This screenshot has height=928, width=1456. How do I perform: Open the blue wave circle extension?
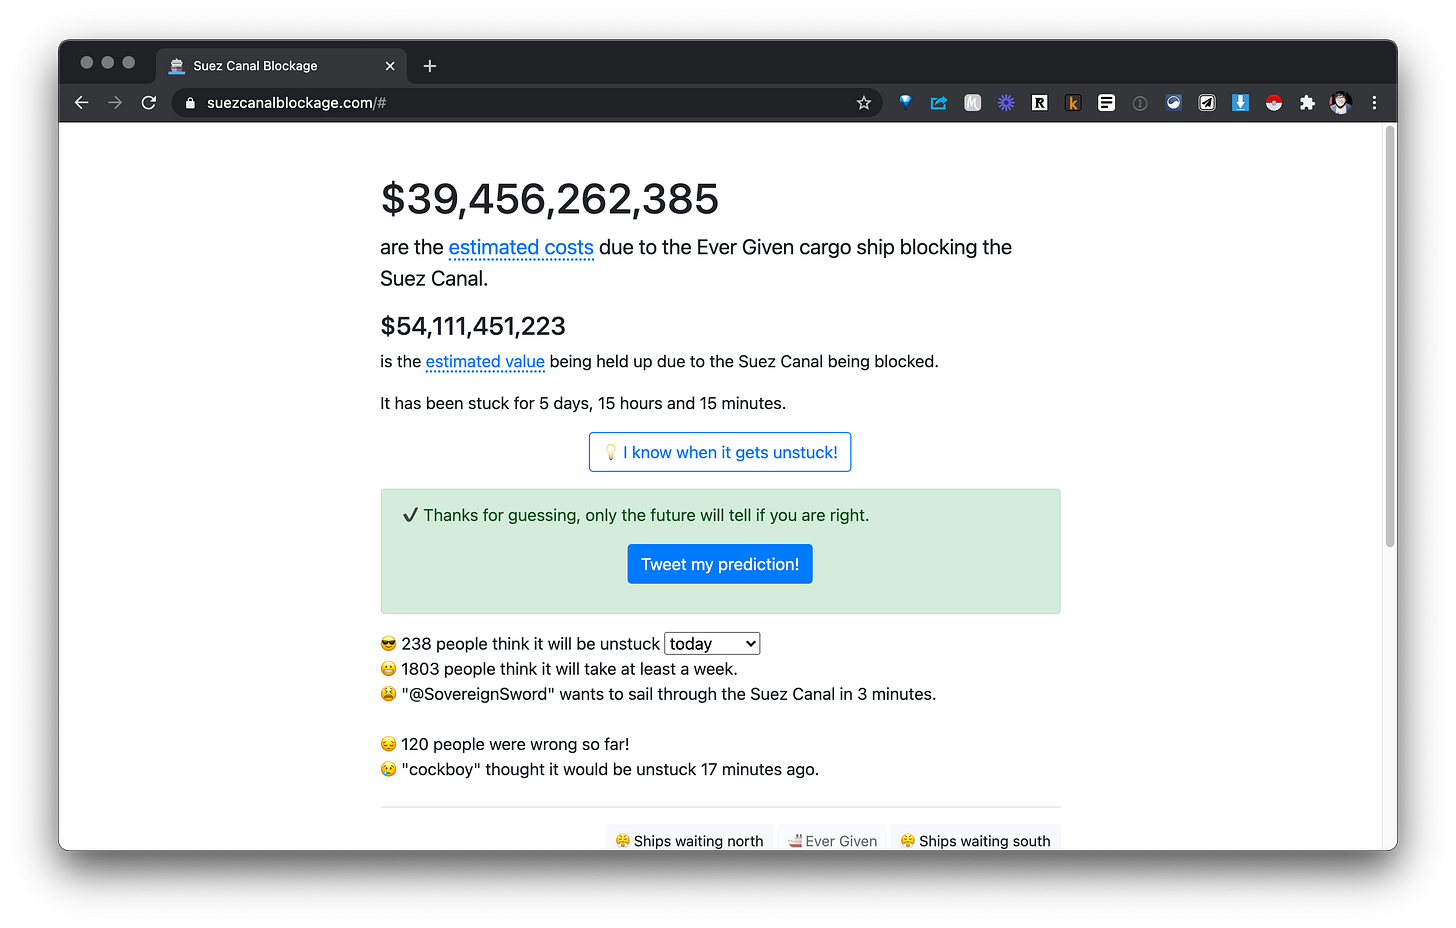pyautogui.click(x=1174, y=103)
